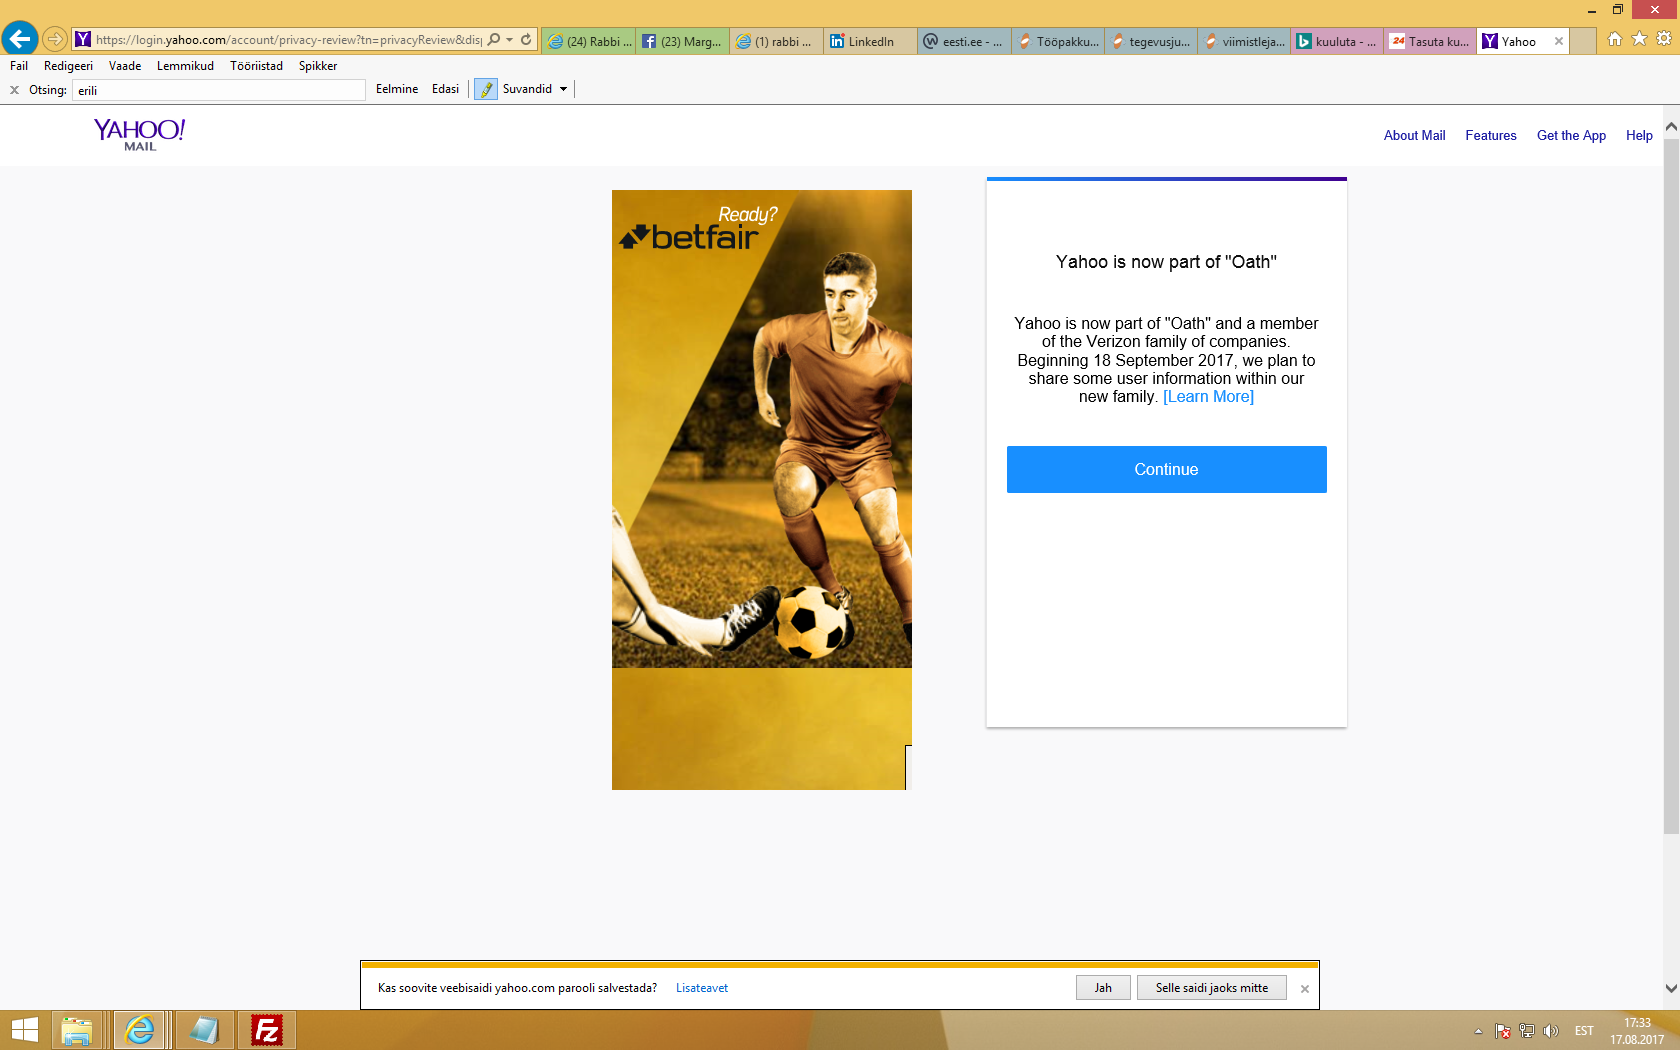Open the Windows Start button
The height and width of the screenshot is (1050, 1680).
tap(24, 1030)
